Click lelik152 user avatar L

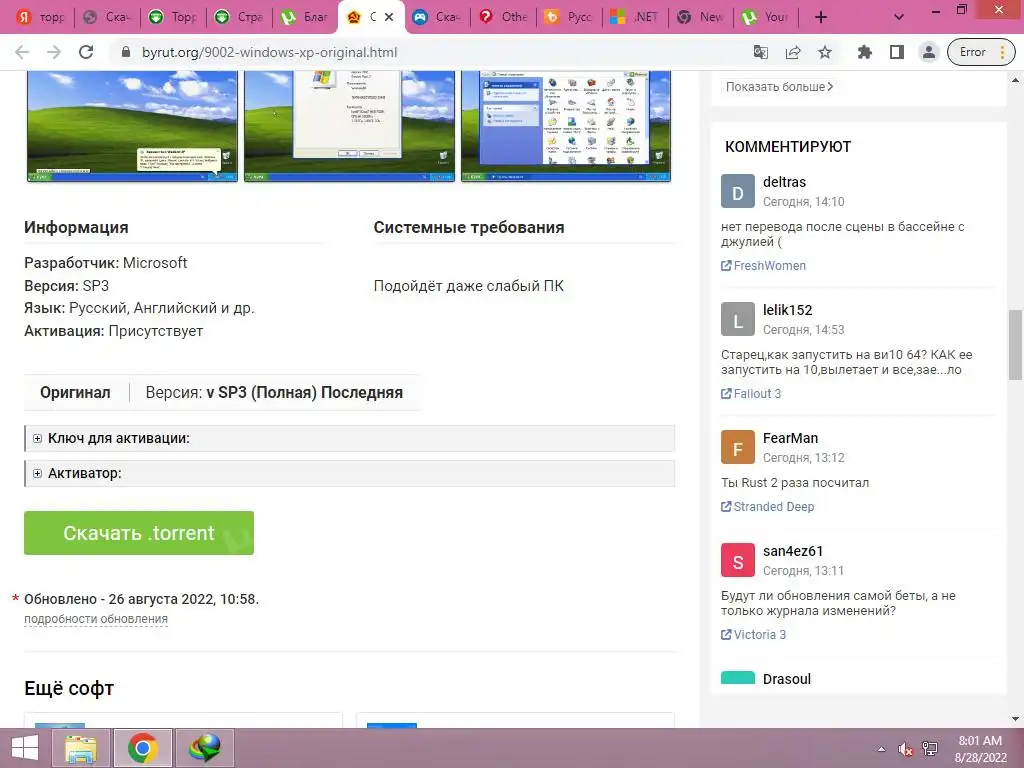[x=738, y=319]
